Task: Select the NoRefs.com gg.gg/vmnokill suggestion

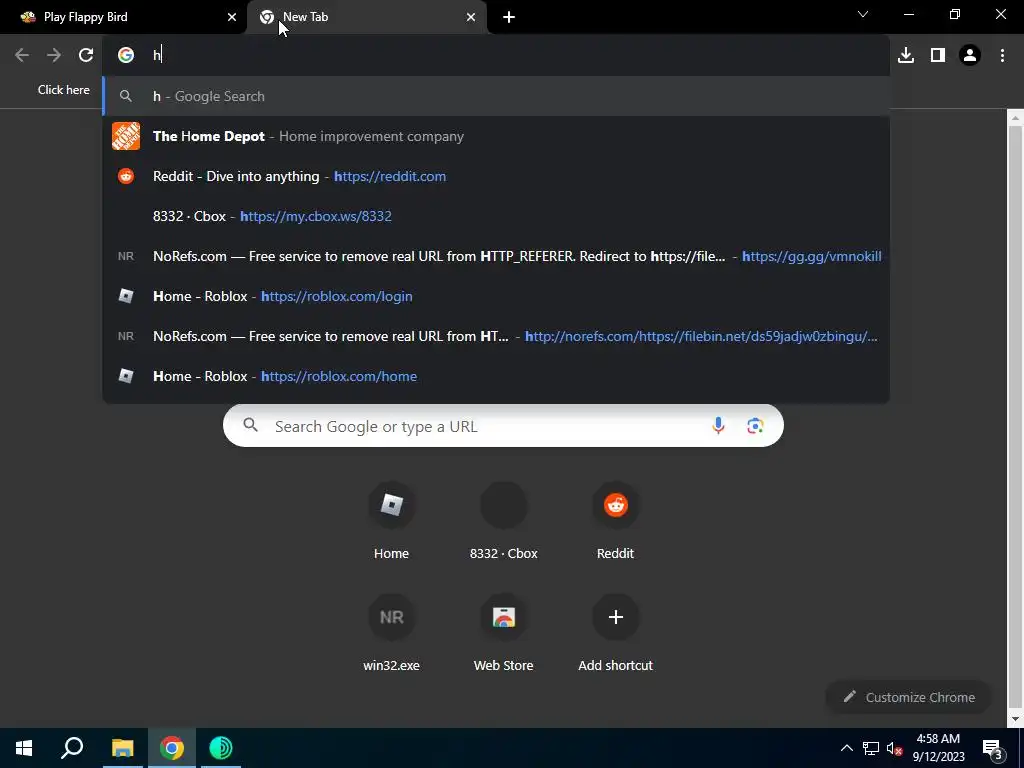Action: tap(496, 256)
